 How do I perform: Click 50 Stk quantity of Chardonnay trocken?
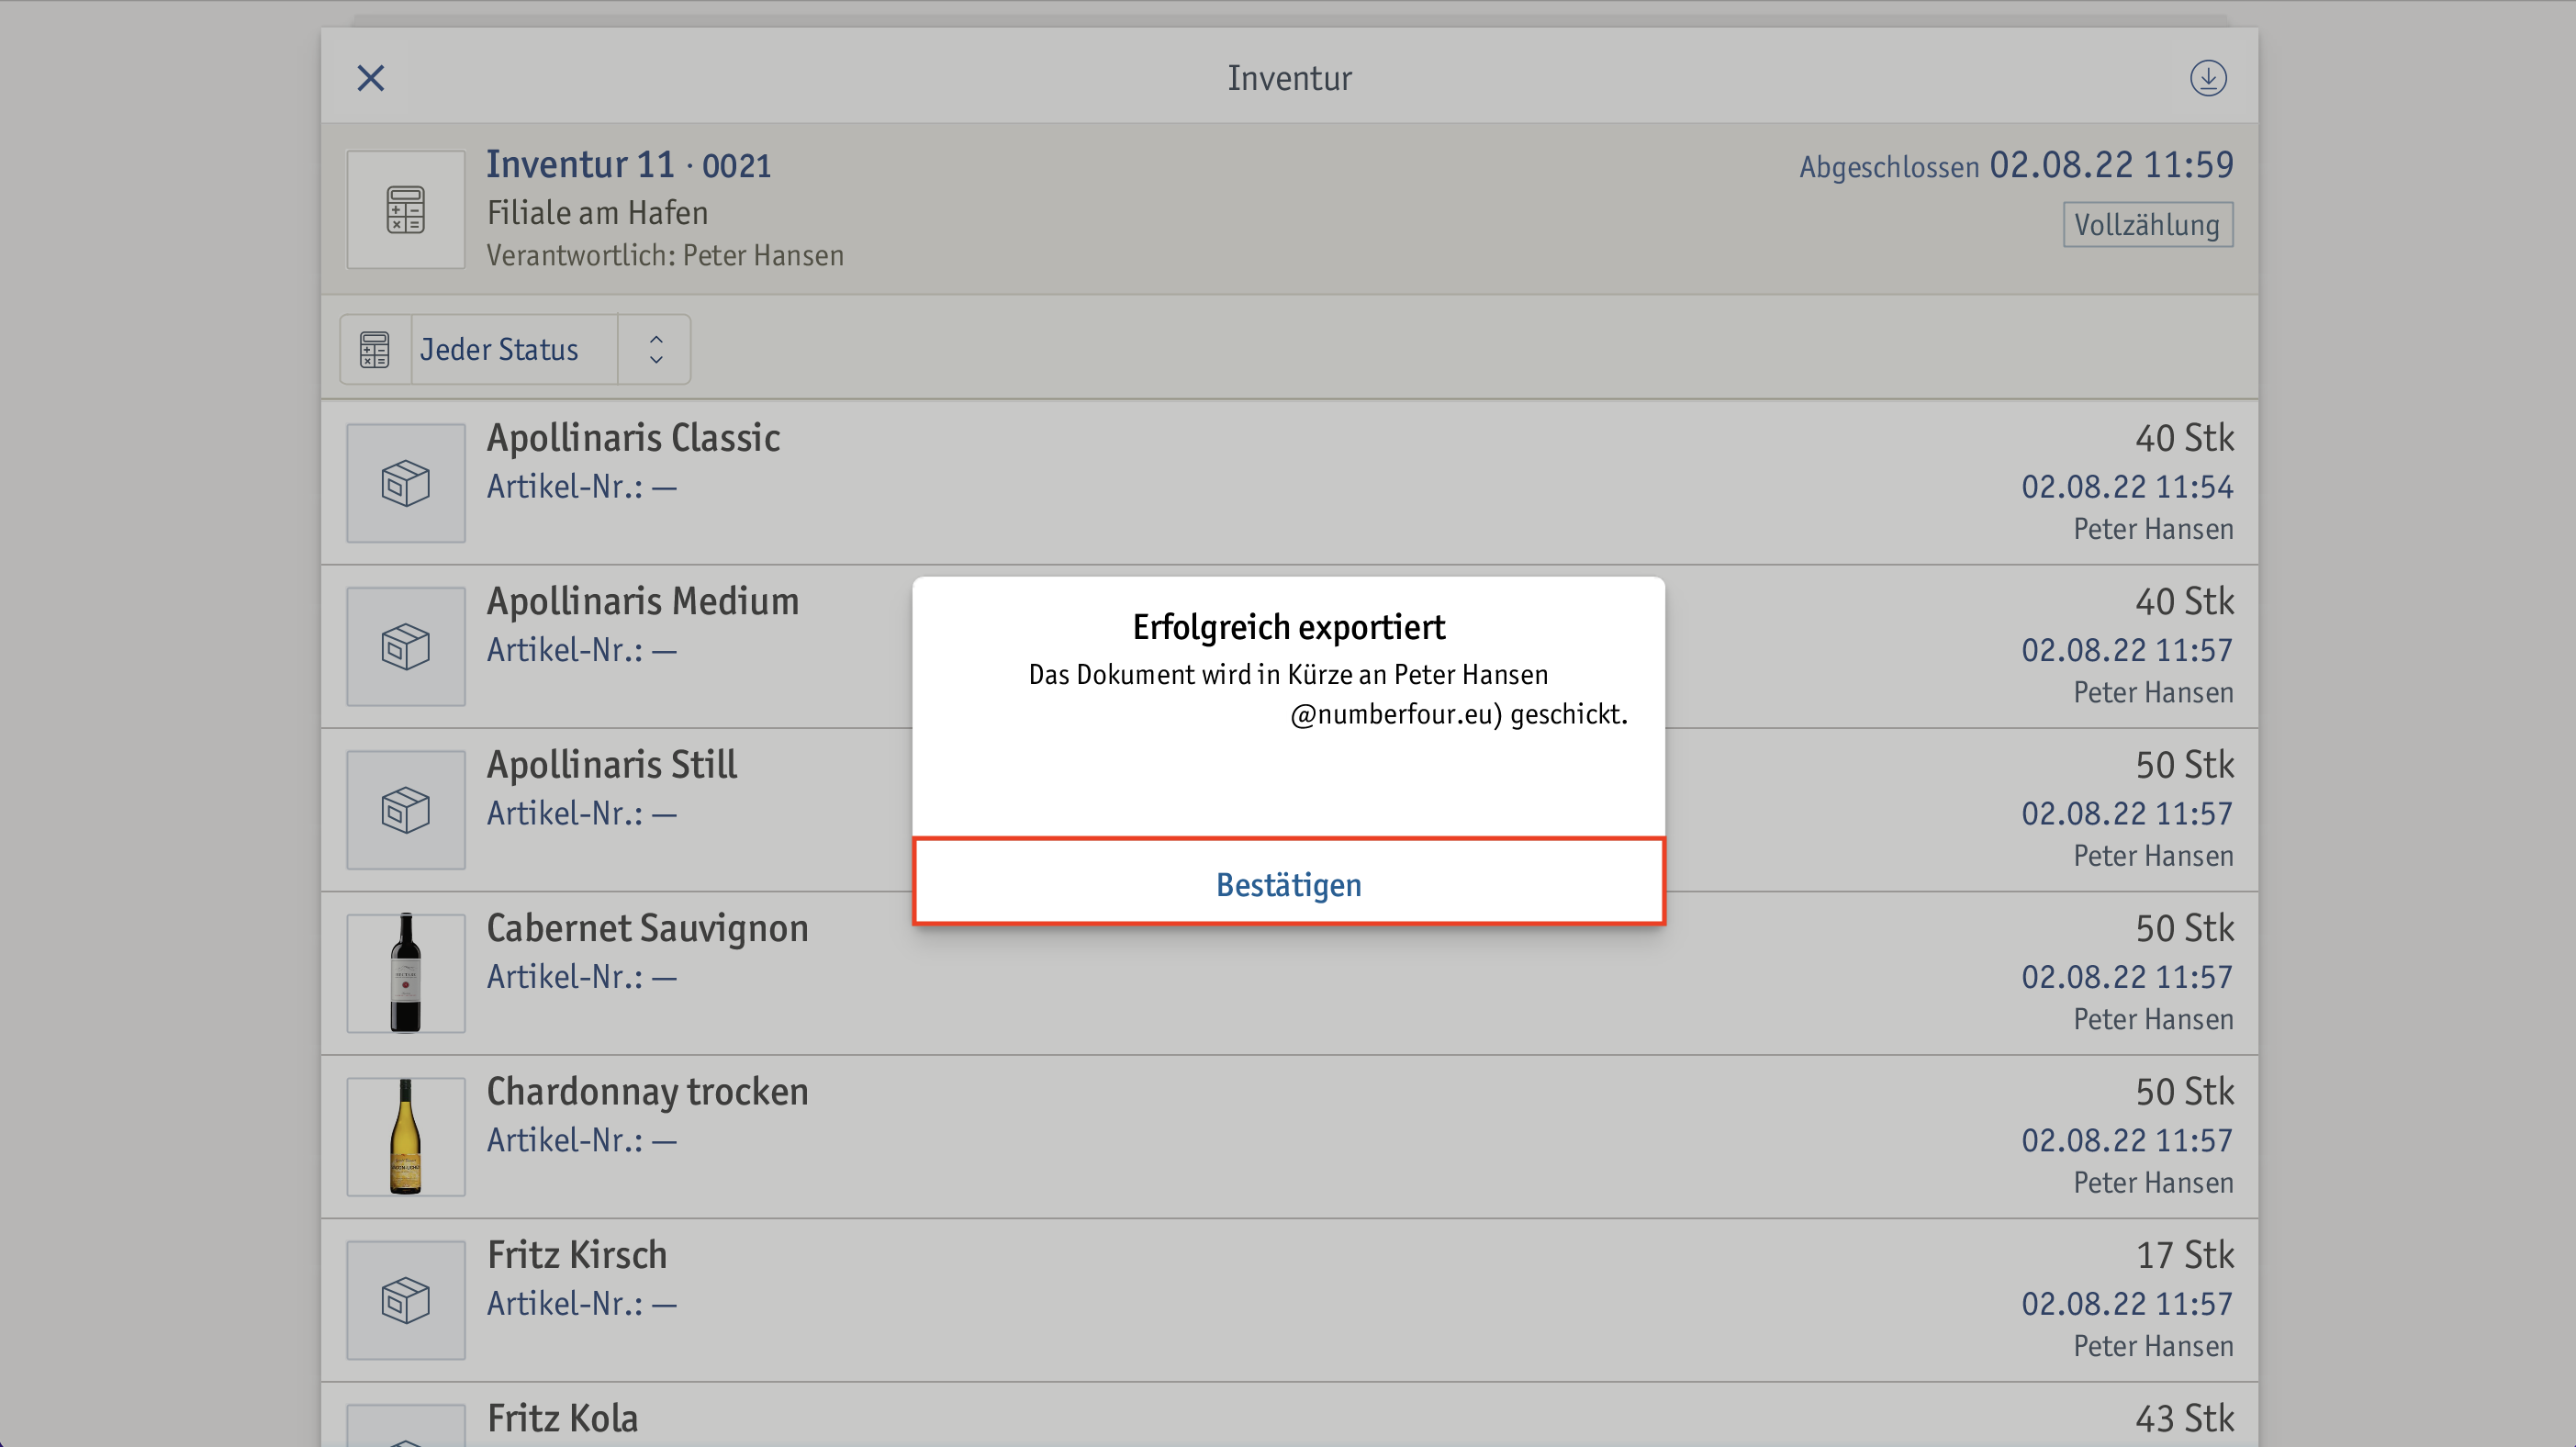click(2184, 1091)
